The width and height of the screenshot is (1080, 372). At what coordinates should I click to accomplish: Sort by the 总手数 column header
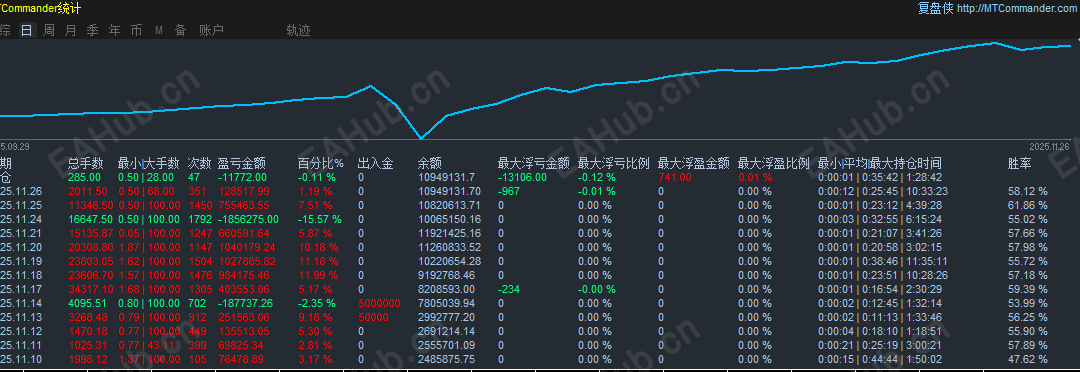[x=85, y=163]
